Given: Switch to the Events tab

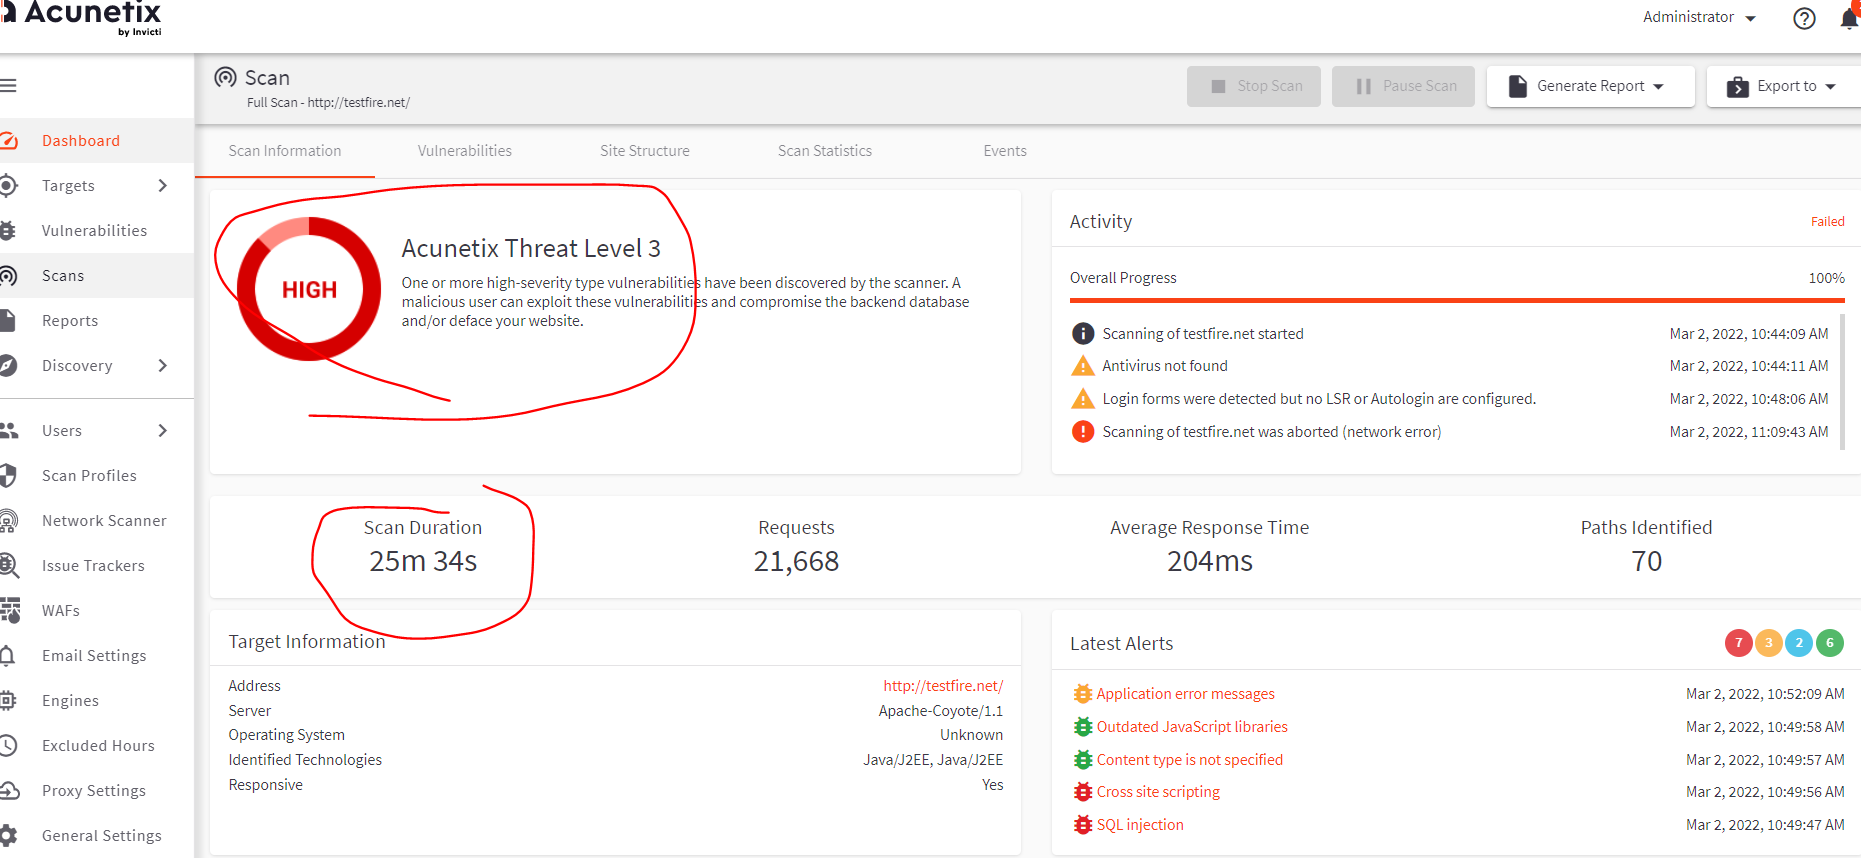Looking at the screenshot, I should pos(1005,151).
